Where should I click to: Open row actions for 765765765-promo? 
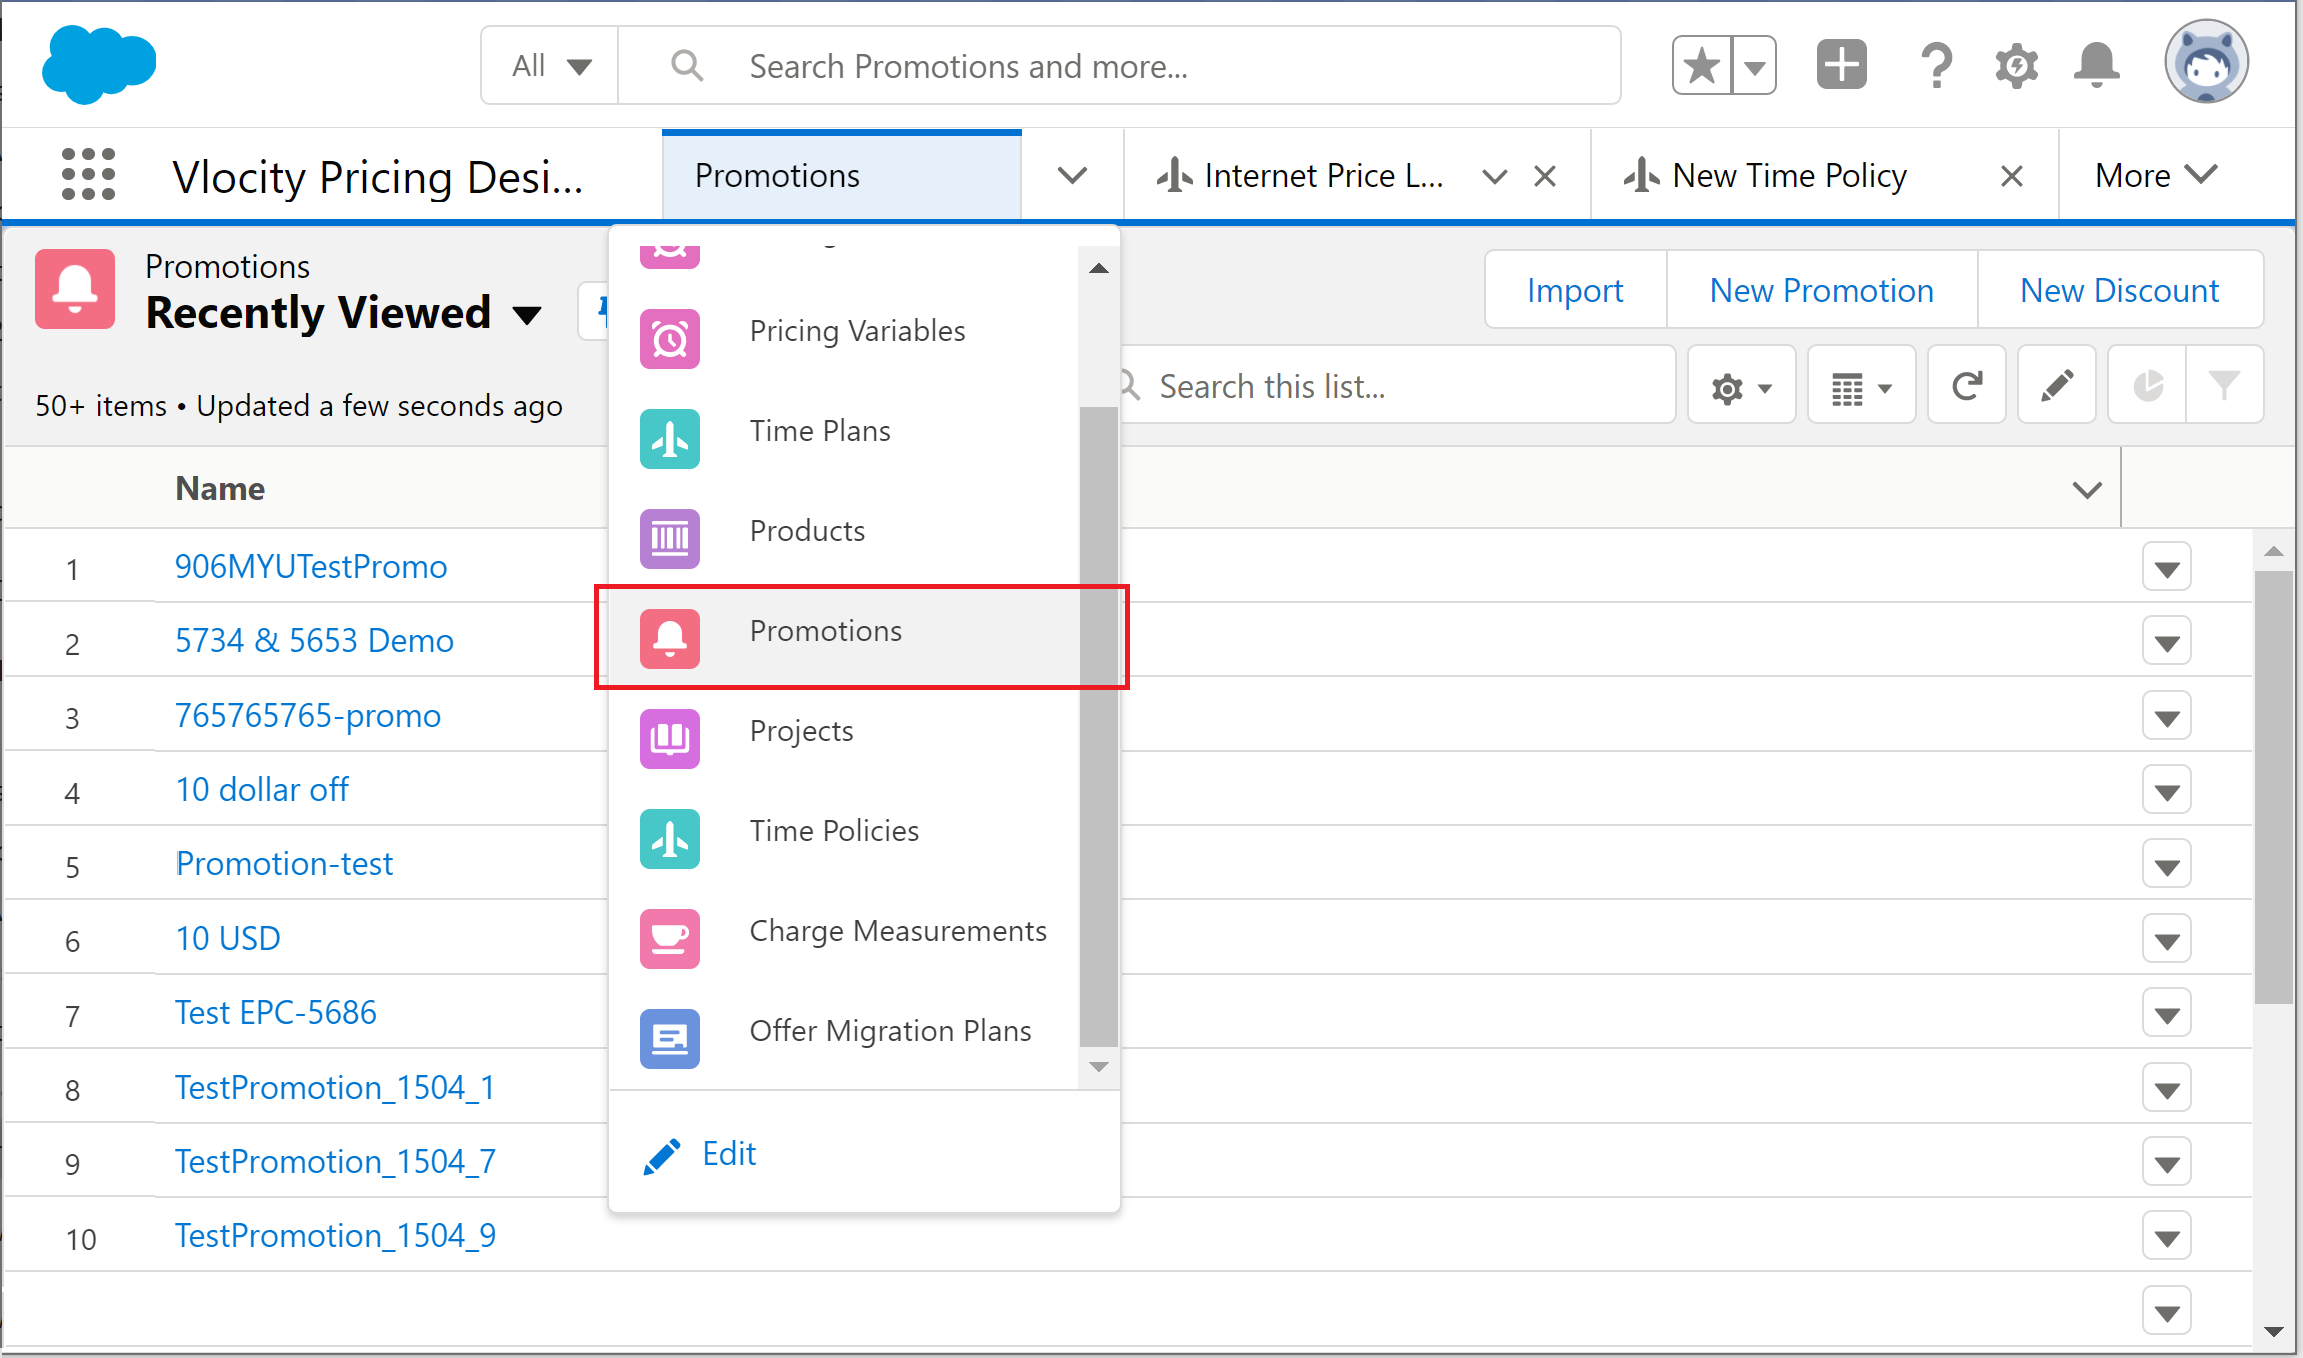pyautogui.click(x=2166, y=717)
